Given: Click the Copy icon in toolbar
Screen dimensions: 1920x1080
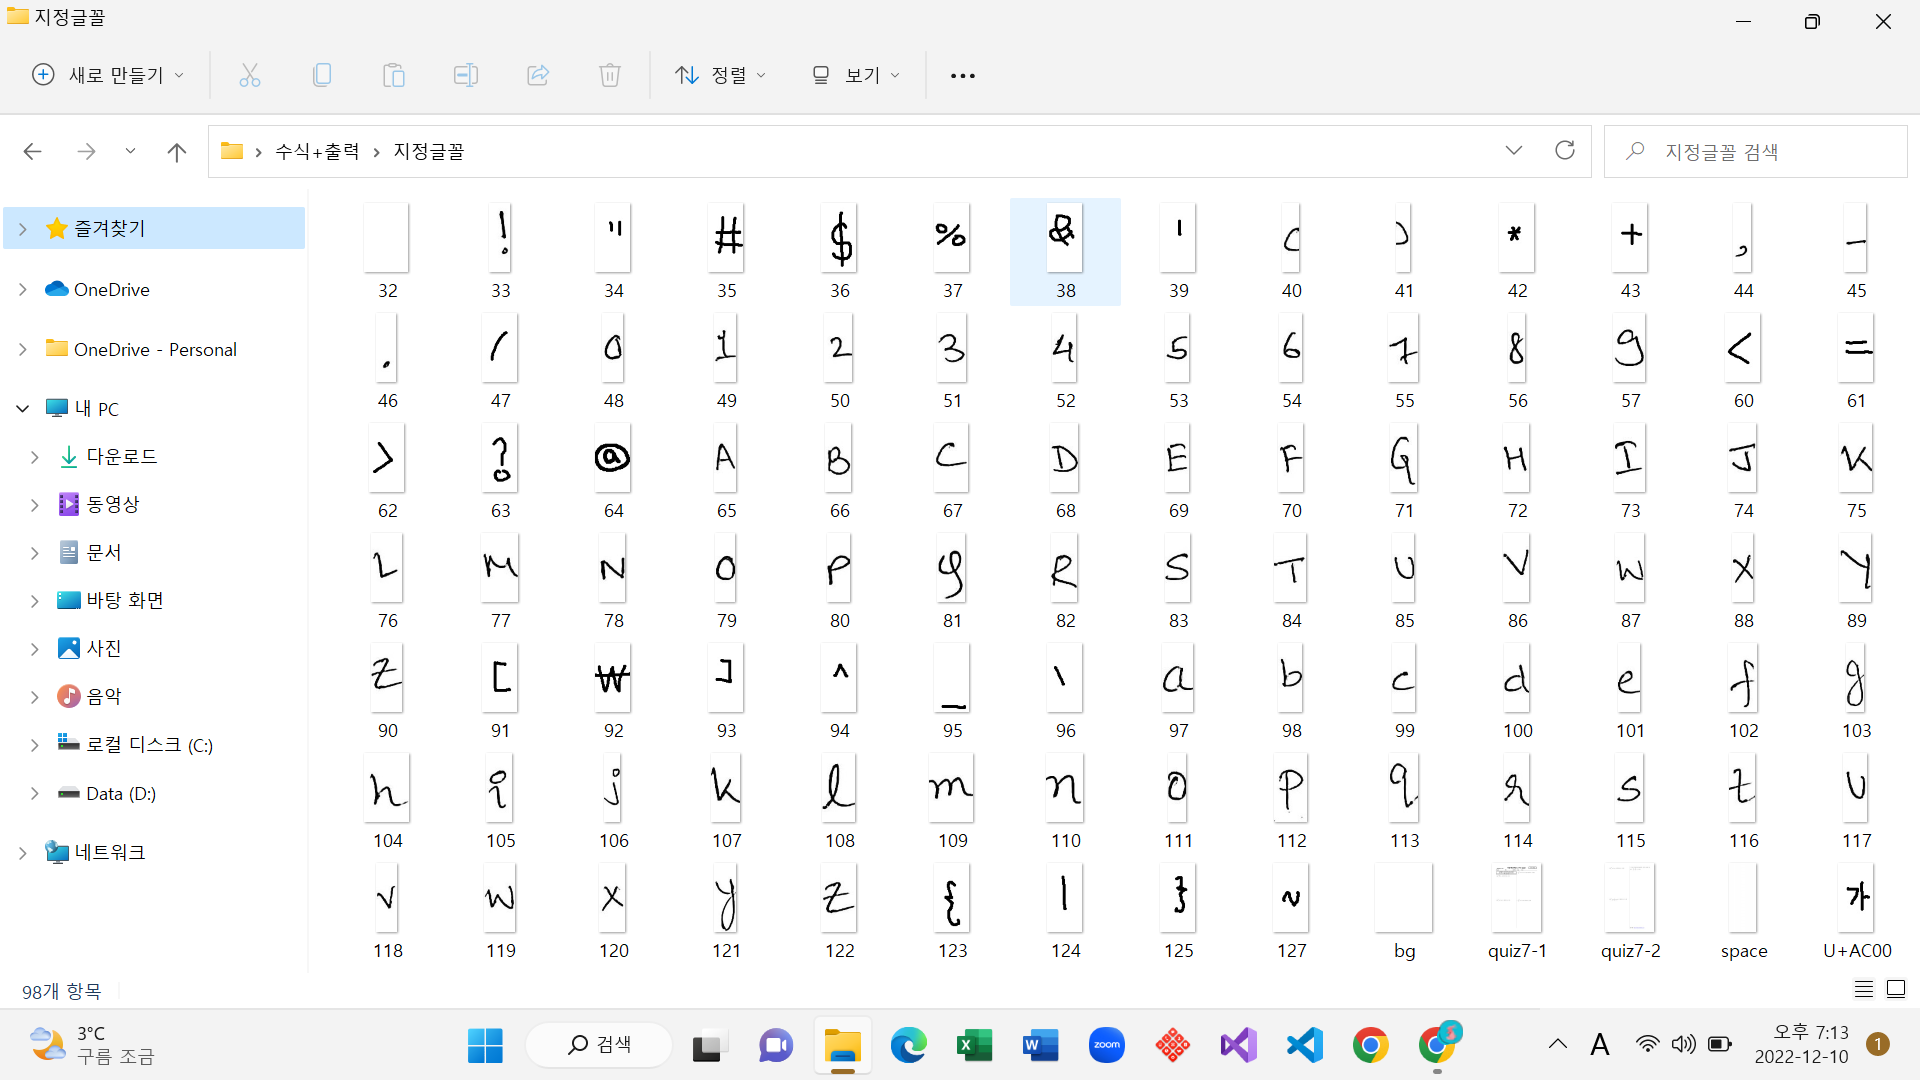Looking at the screenshot, I should [322, 75].
